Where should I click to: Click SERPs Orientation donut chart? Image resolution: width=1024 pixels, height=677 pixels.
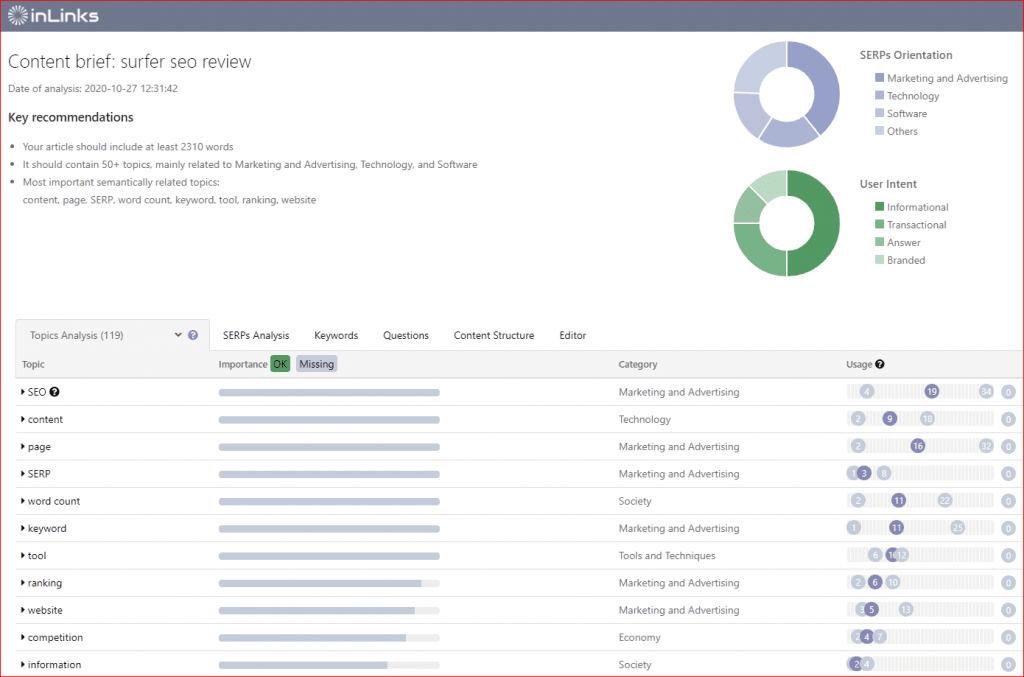[x=786, y=94]
